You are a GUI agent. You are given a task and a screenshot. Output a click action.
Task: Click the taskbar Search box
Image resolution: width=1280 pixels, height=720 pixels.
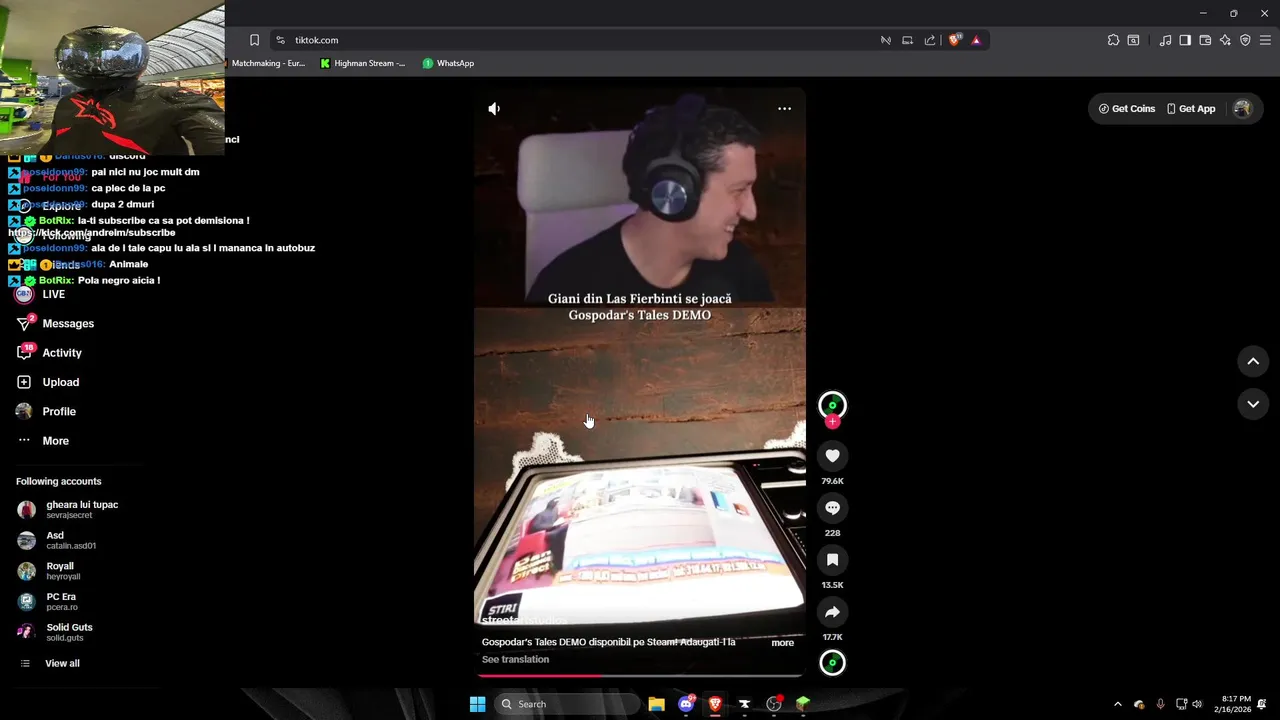[x=566, y=704]
